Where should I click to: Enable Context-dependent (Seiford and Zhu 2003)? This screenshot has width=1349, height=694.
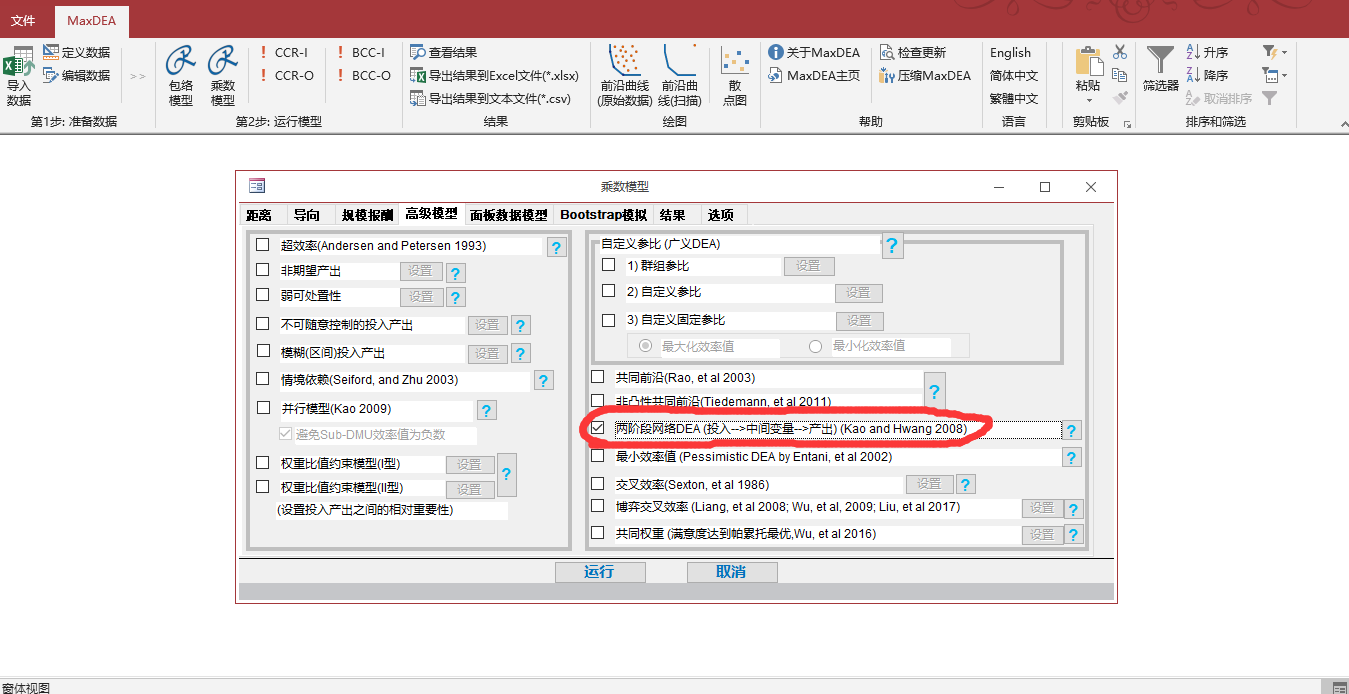[x=263, y=379]
